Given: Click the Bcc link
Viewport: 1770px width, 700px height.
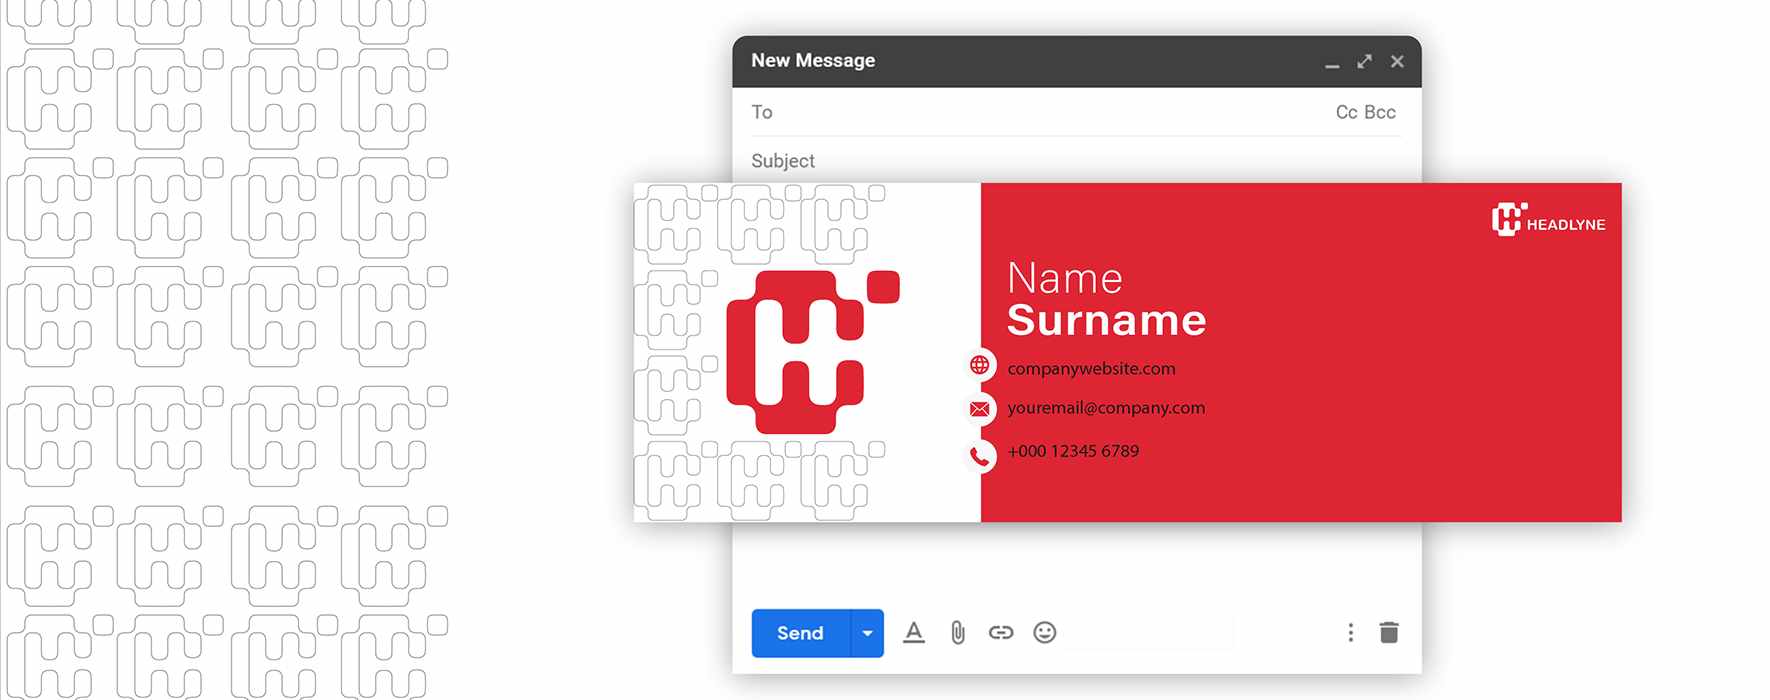Looking at the screenshot, I should click(1380, 112).
